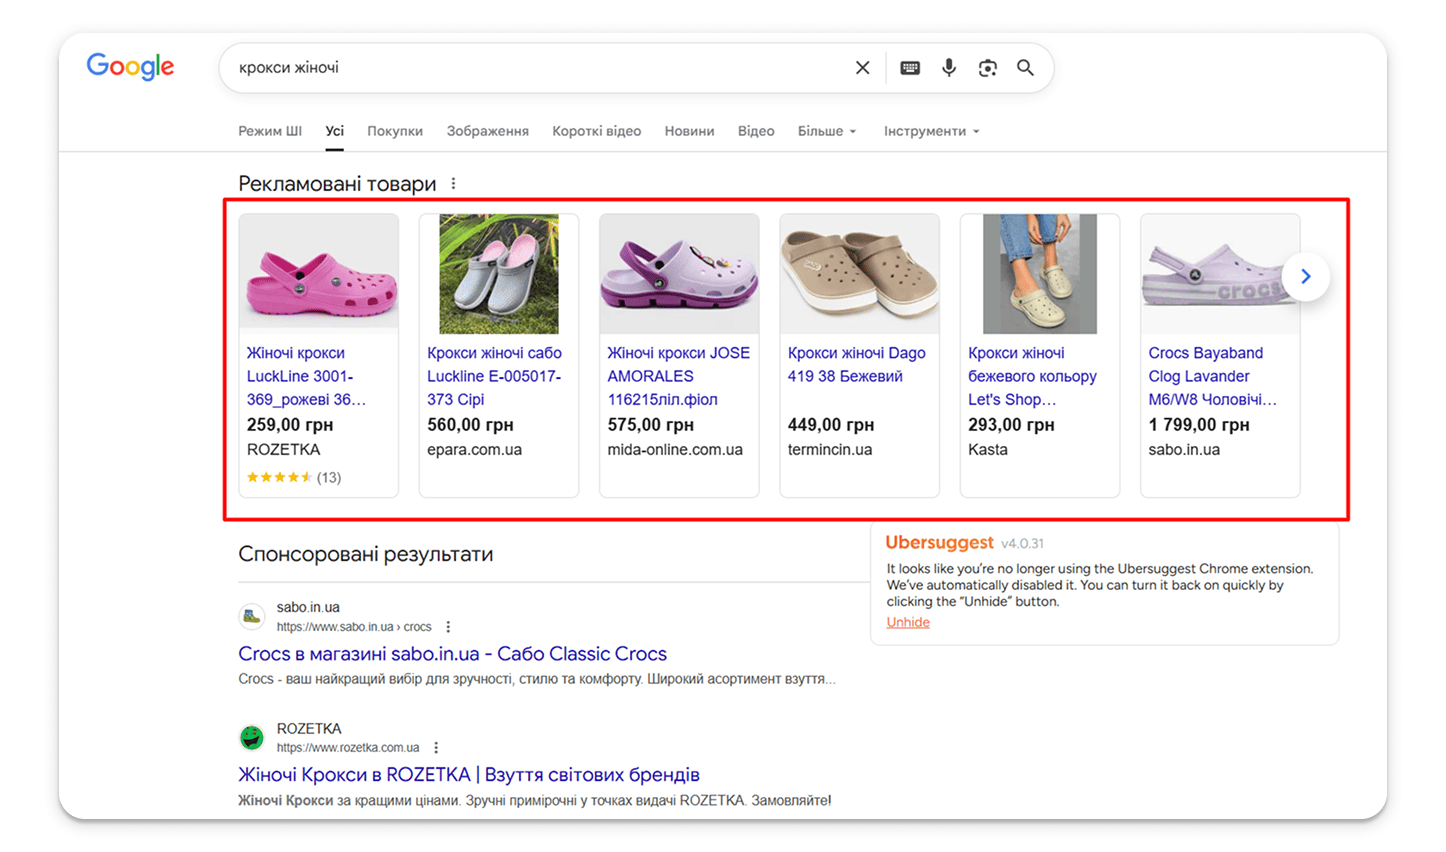Open the three-dot menu beside ROZETKA result

point(436,748)
